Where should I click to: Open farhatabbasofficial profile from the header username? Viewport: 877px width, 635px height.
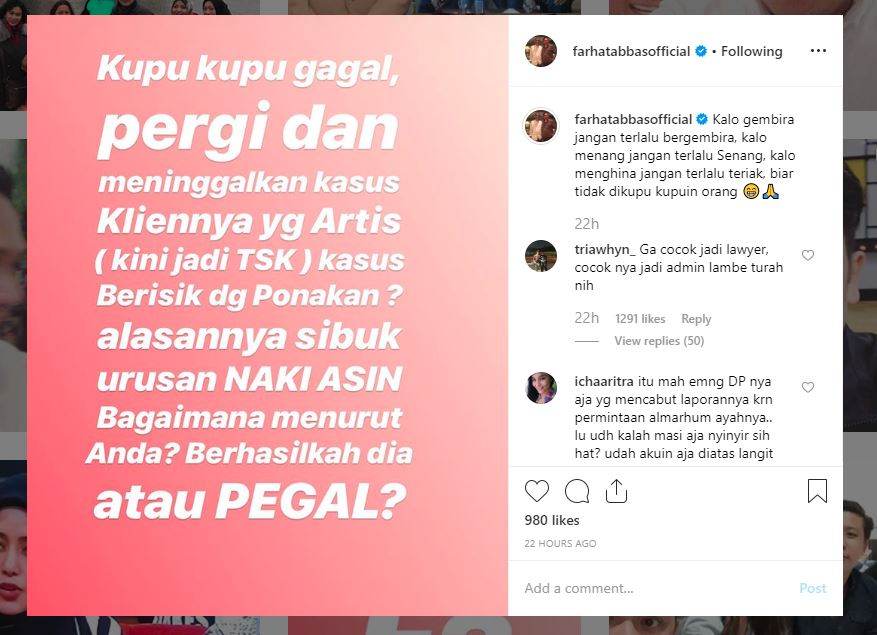pos(631,51)
